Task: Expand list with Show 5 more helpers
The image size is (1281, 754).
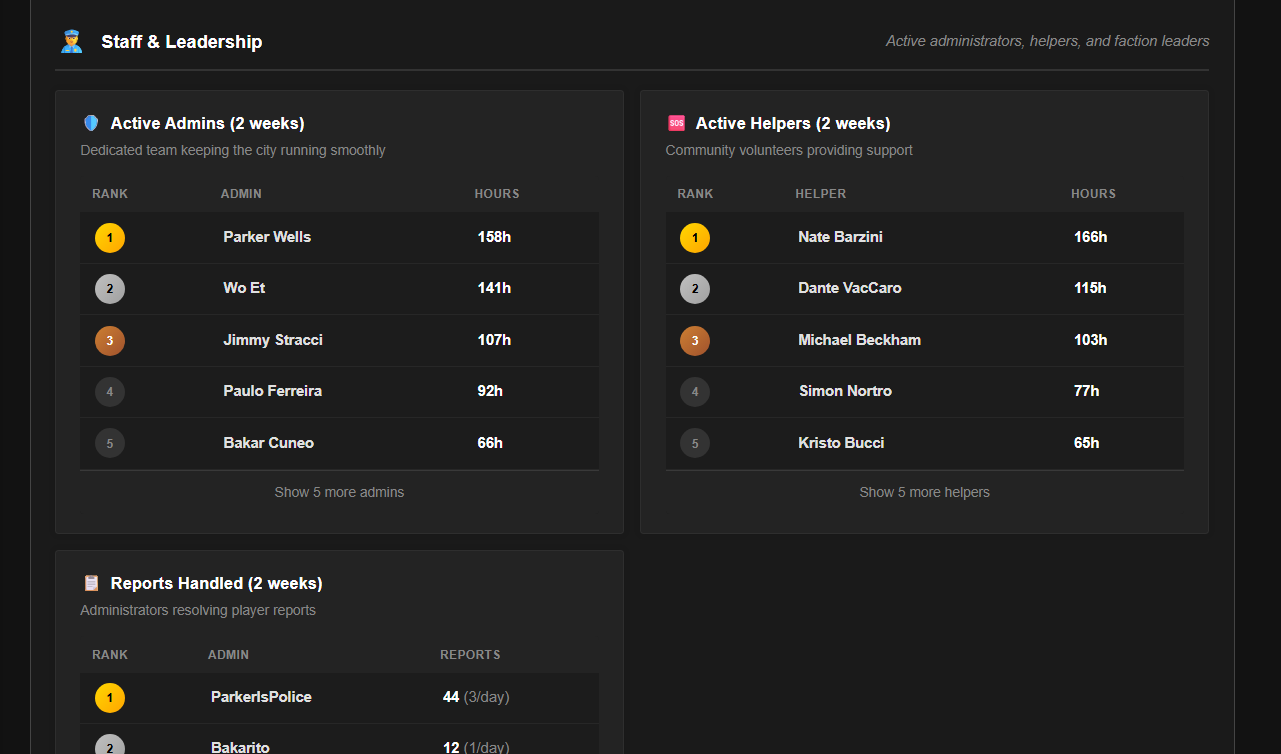Action: (924, 492)
